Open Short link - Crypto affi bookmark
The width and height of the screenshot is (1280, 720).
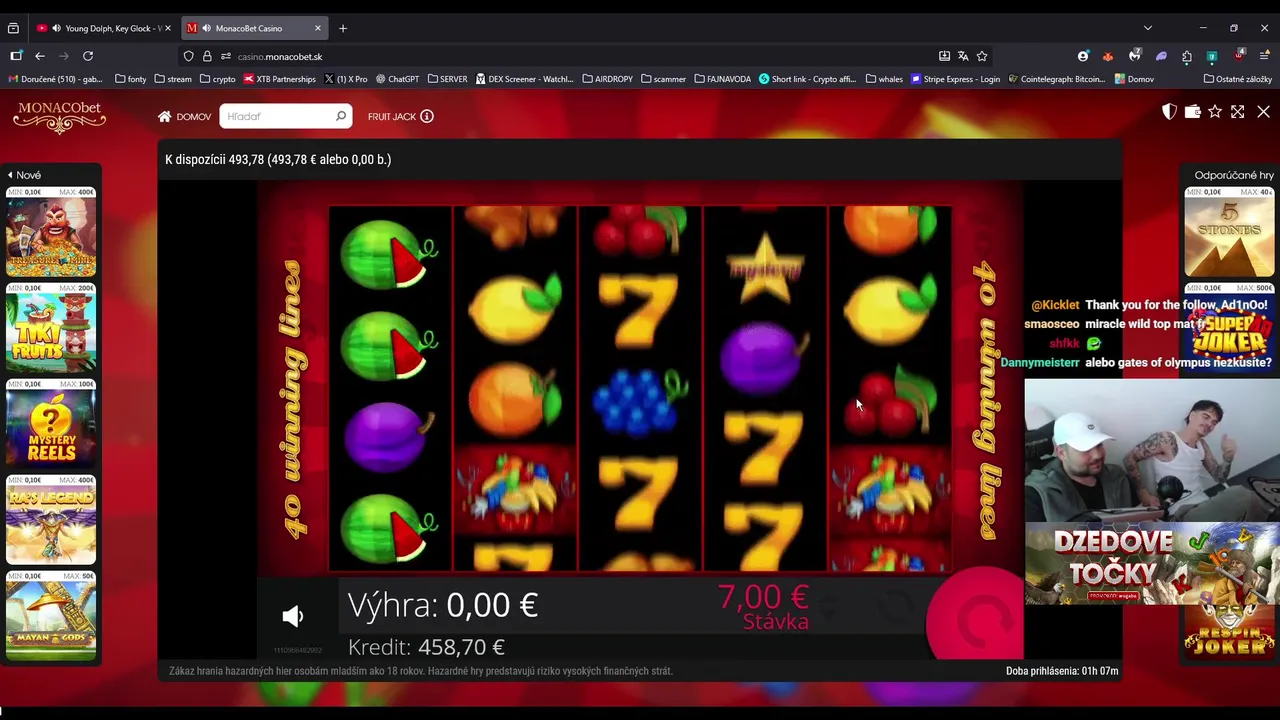tap(808, 79)
